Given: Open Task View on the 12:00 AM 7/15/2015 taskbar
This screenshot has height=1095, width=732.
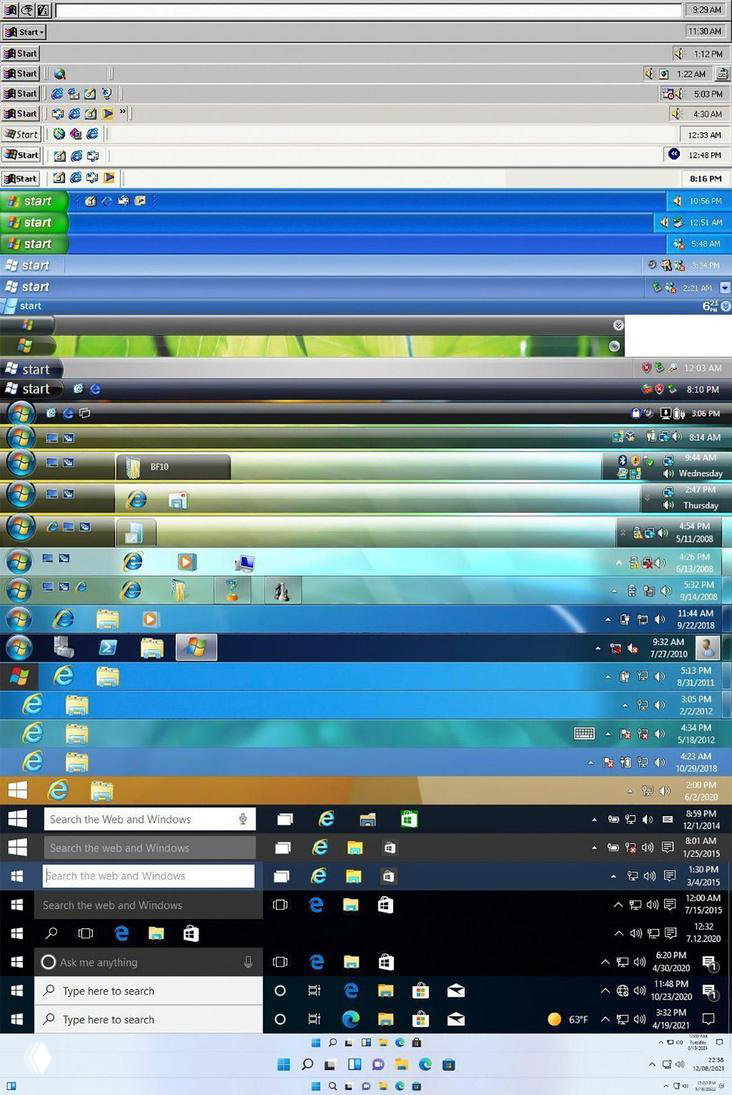Looking at the screenshot, I should [280, 905].
